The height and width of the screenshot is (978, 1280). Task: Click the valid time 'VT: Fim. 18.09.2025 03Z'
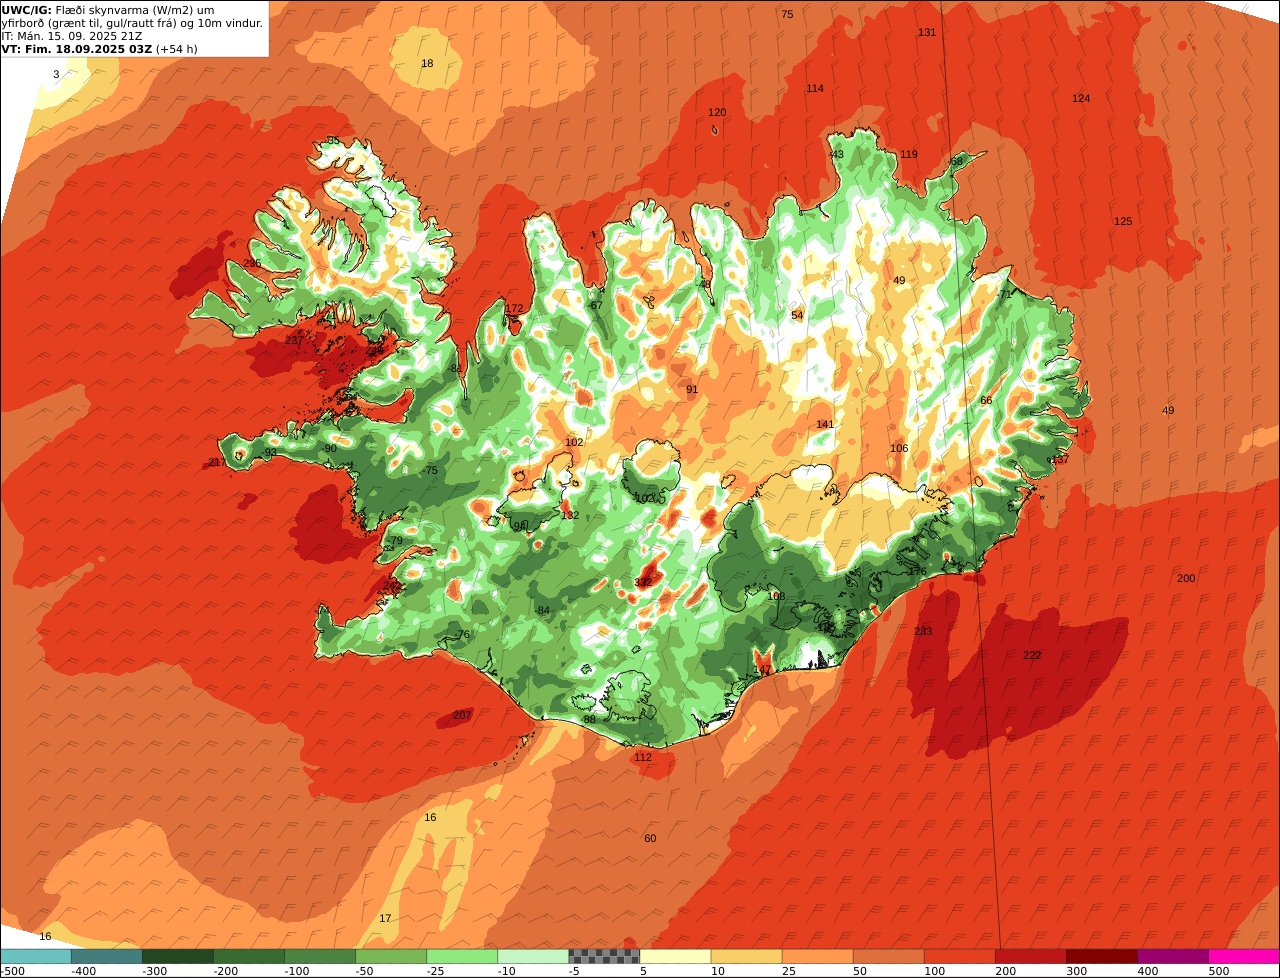[x=76, y=49]
